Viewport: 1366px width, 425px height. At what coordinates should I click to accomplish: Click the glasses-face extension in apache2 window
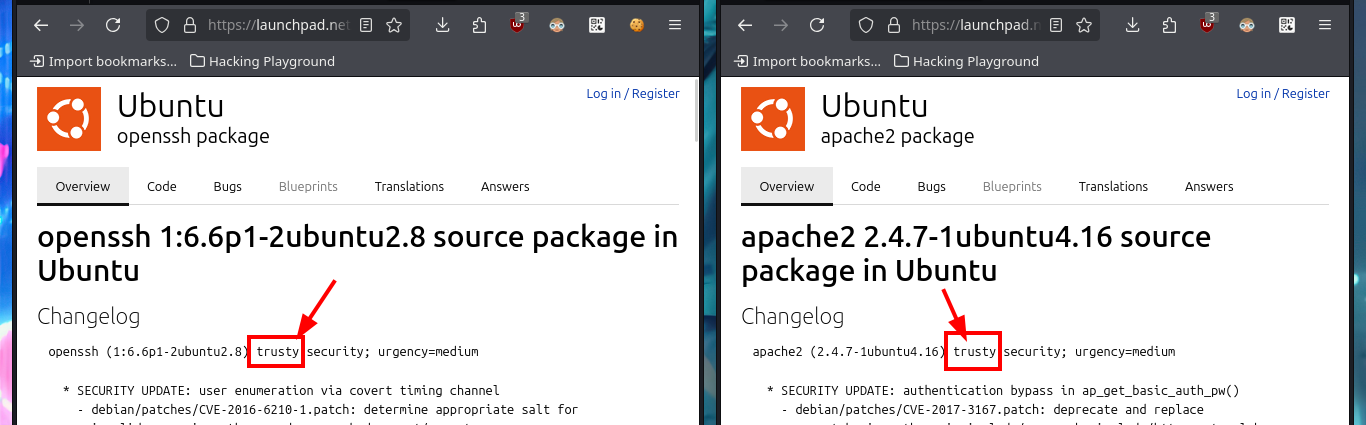1247,25
